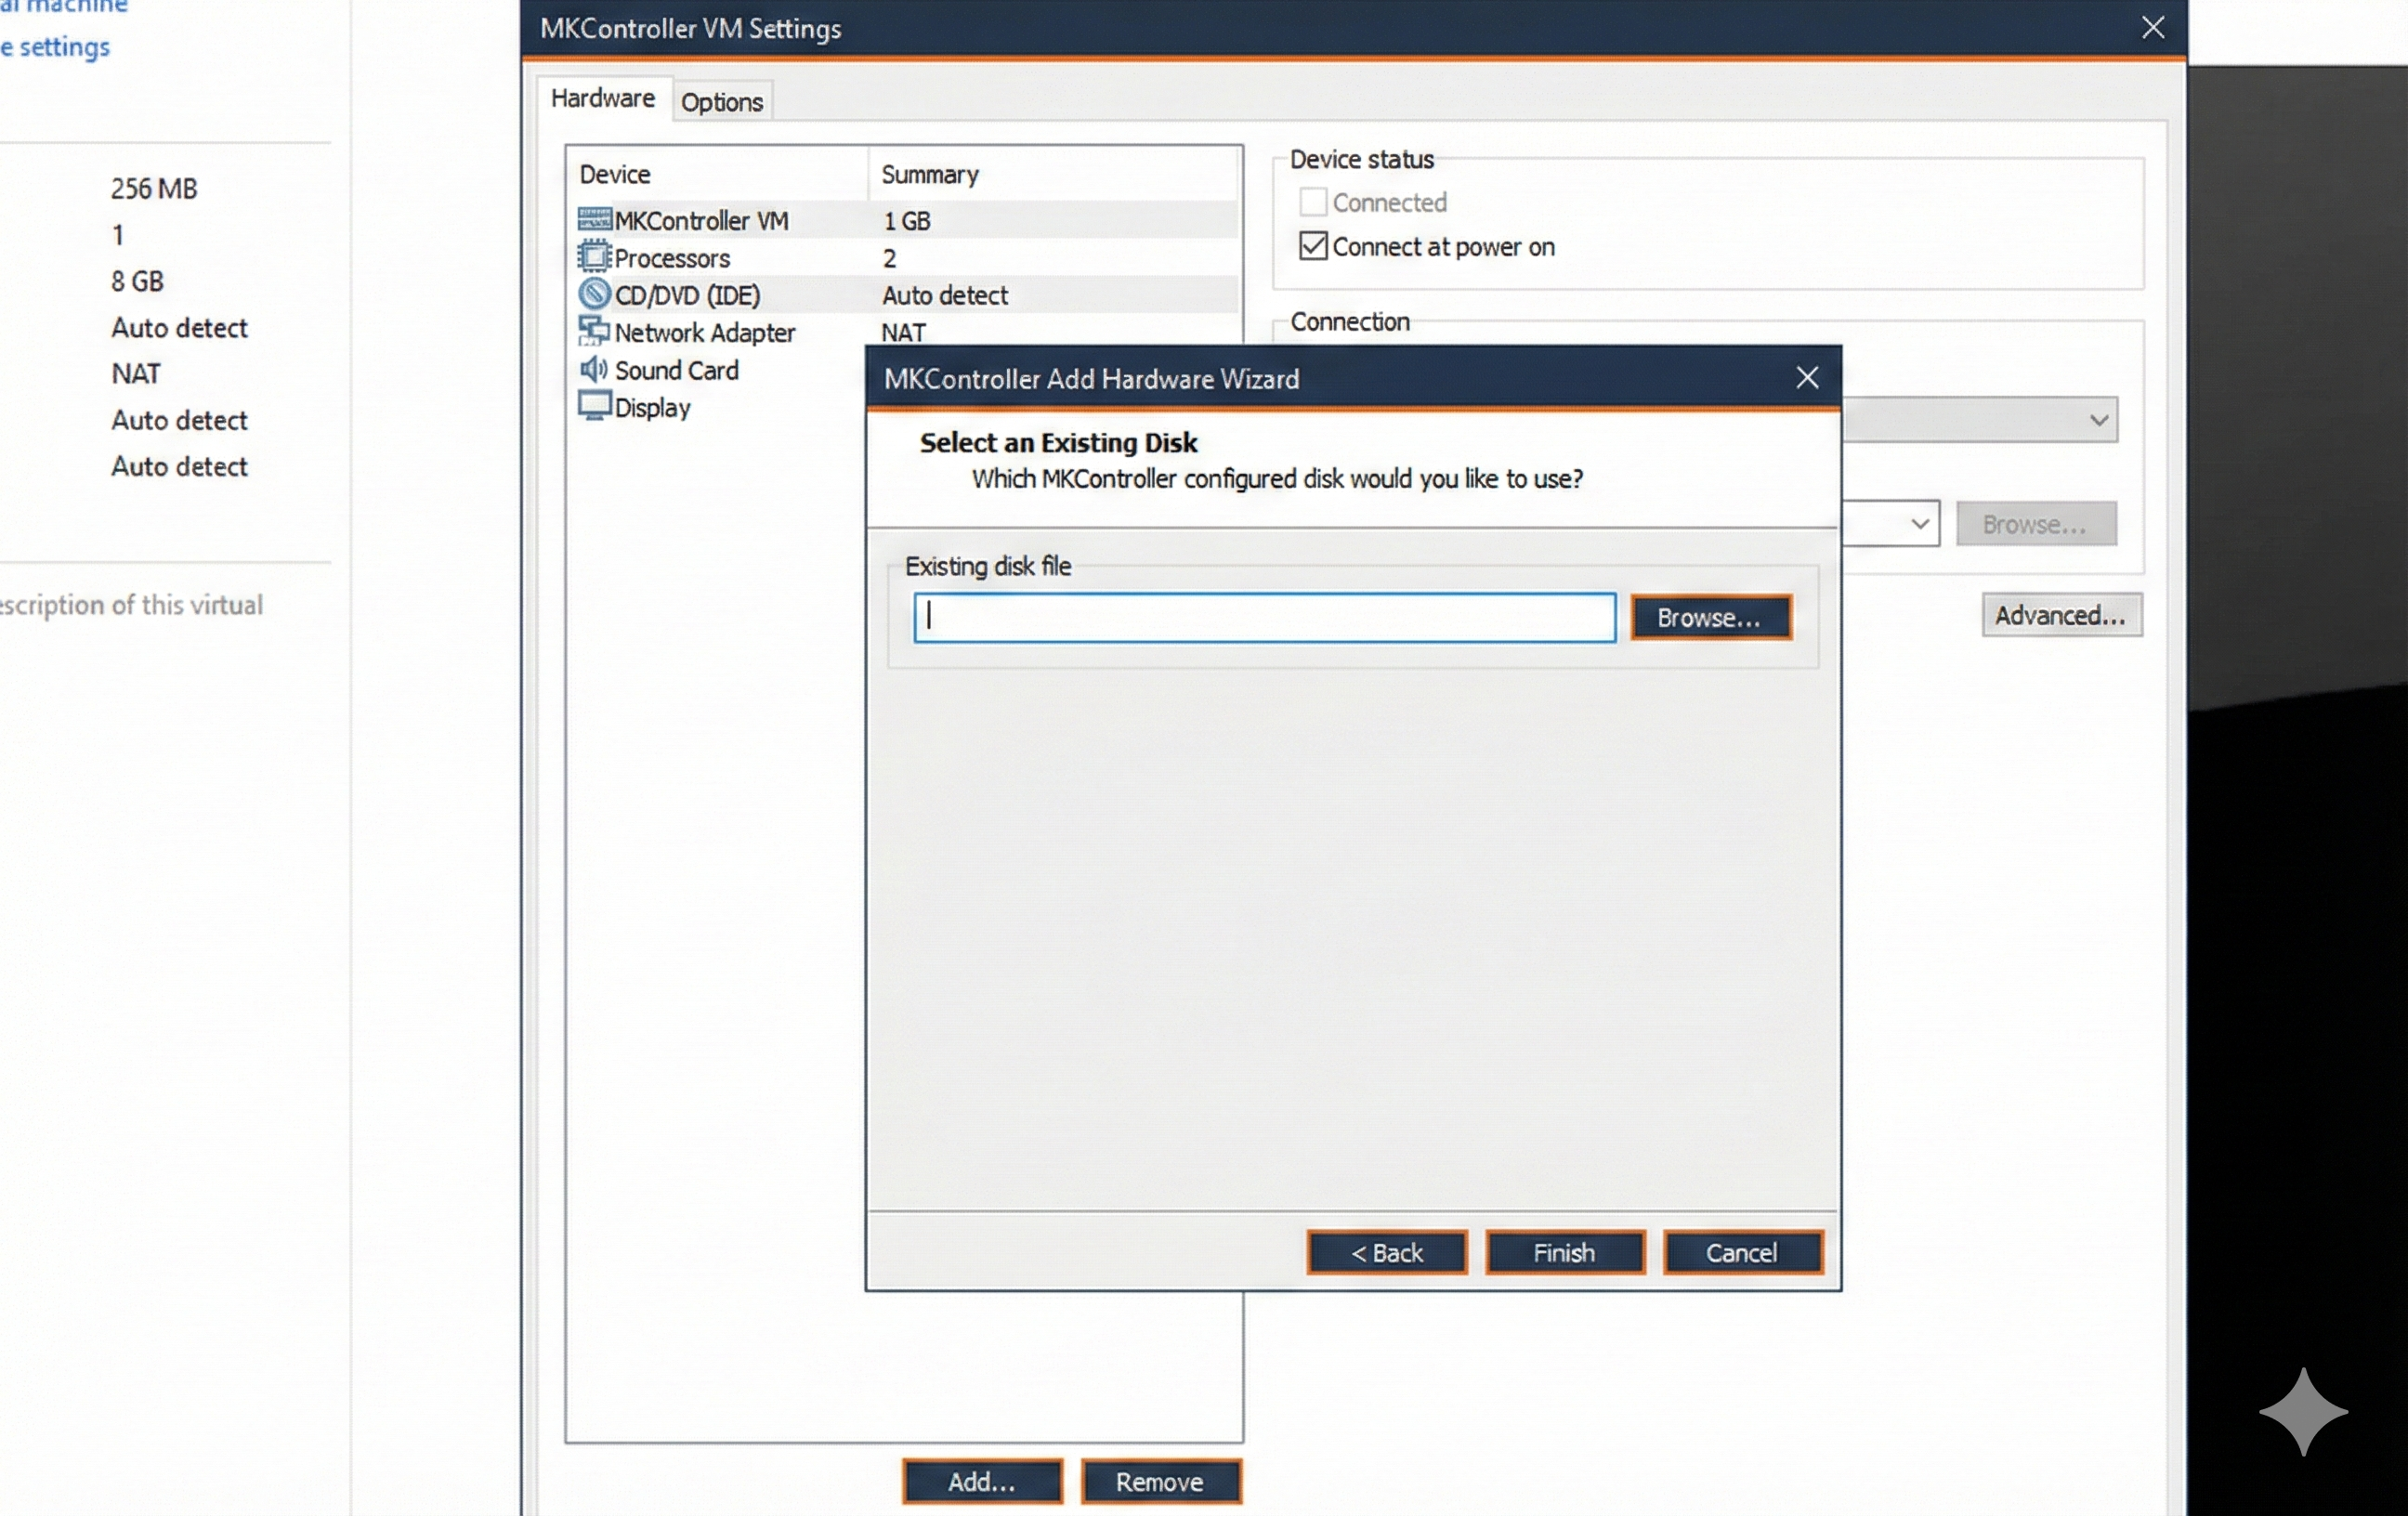
Task: Remove the selected hardware device
Action: click(x=1160, y=1482)
